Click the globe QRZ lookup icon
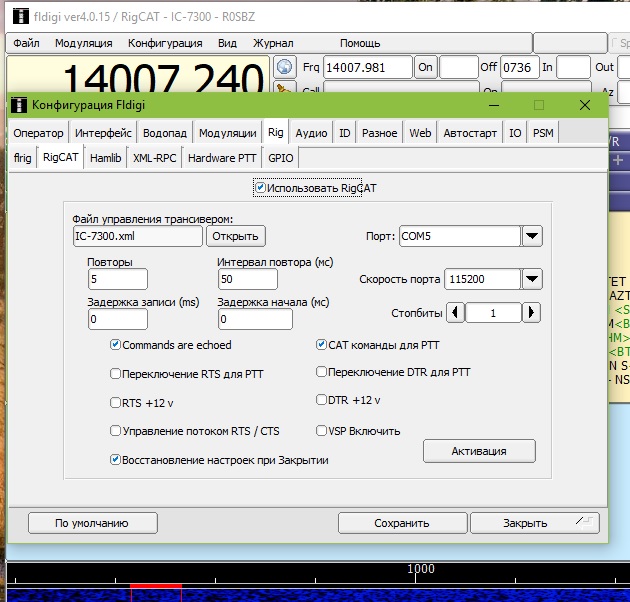 click(285, 67)
